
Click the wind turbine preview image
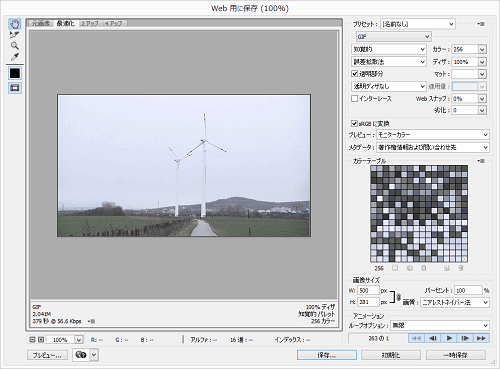[184, 166]
